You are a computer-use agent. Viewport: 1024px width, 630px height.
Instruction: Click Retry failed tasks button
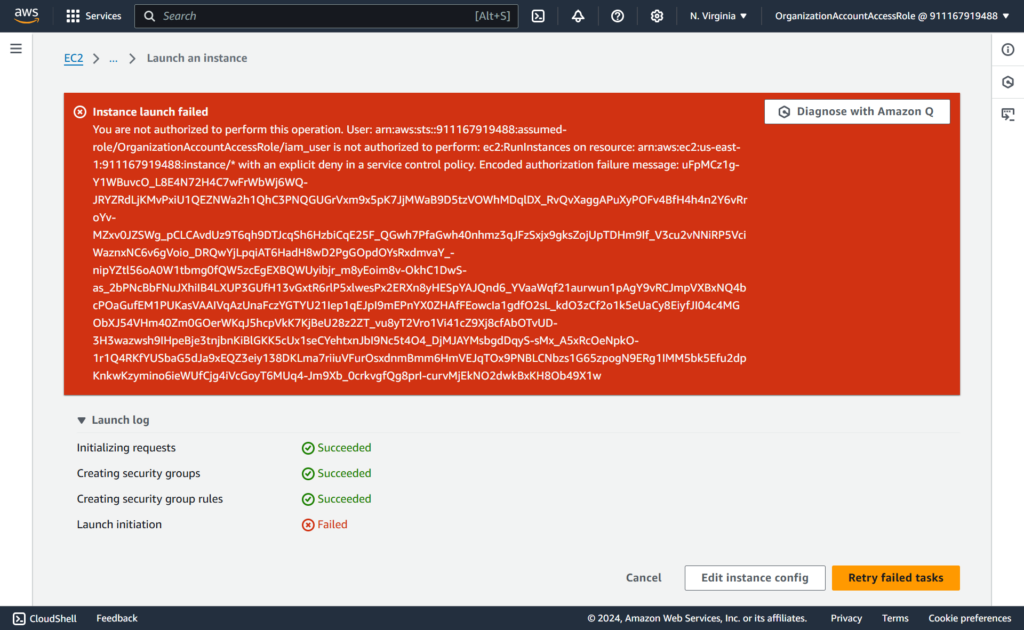[x=895, y=578]
